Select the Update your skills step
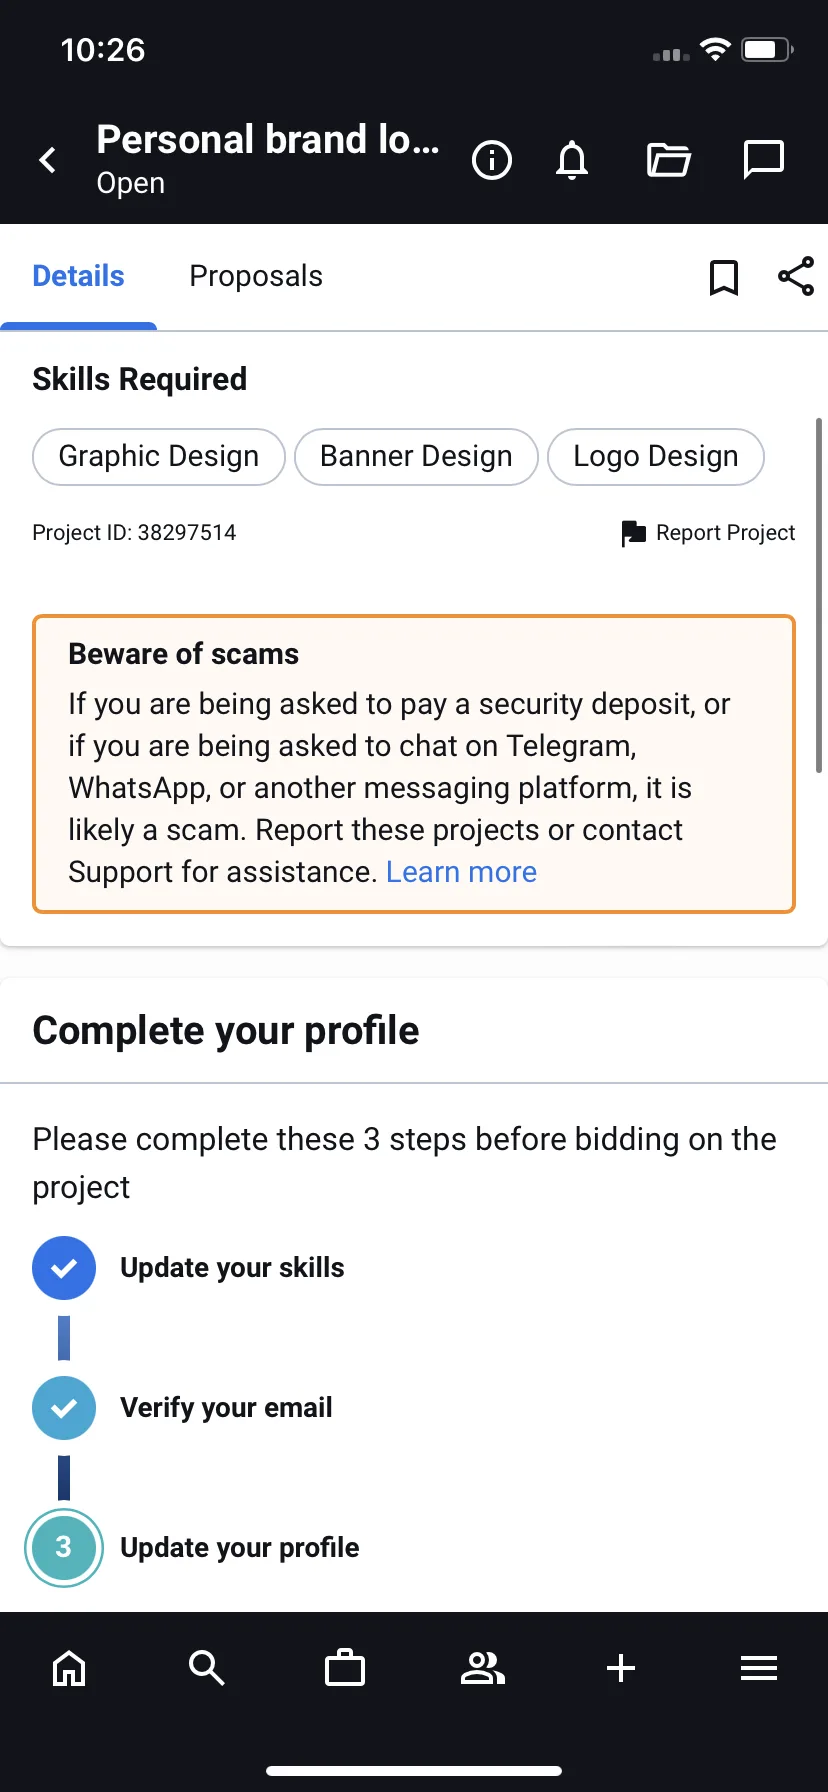This screenshot has width=828, height=1792. pos(188,1268)
